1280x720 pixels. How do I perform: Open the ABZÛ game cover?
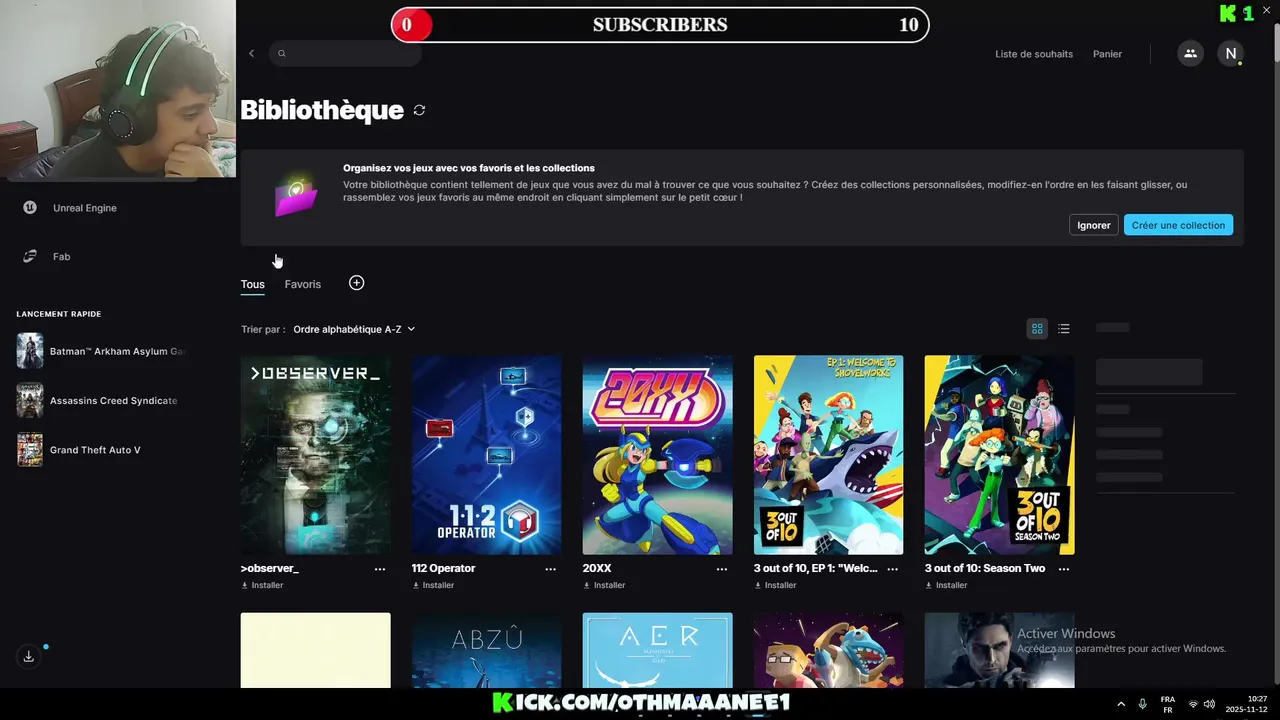[x=487, y=650]
